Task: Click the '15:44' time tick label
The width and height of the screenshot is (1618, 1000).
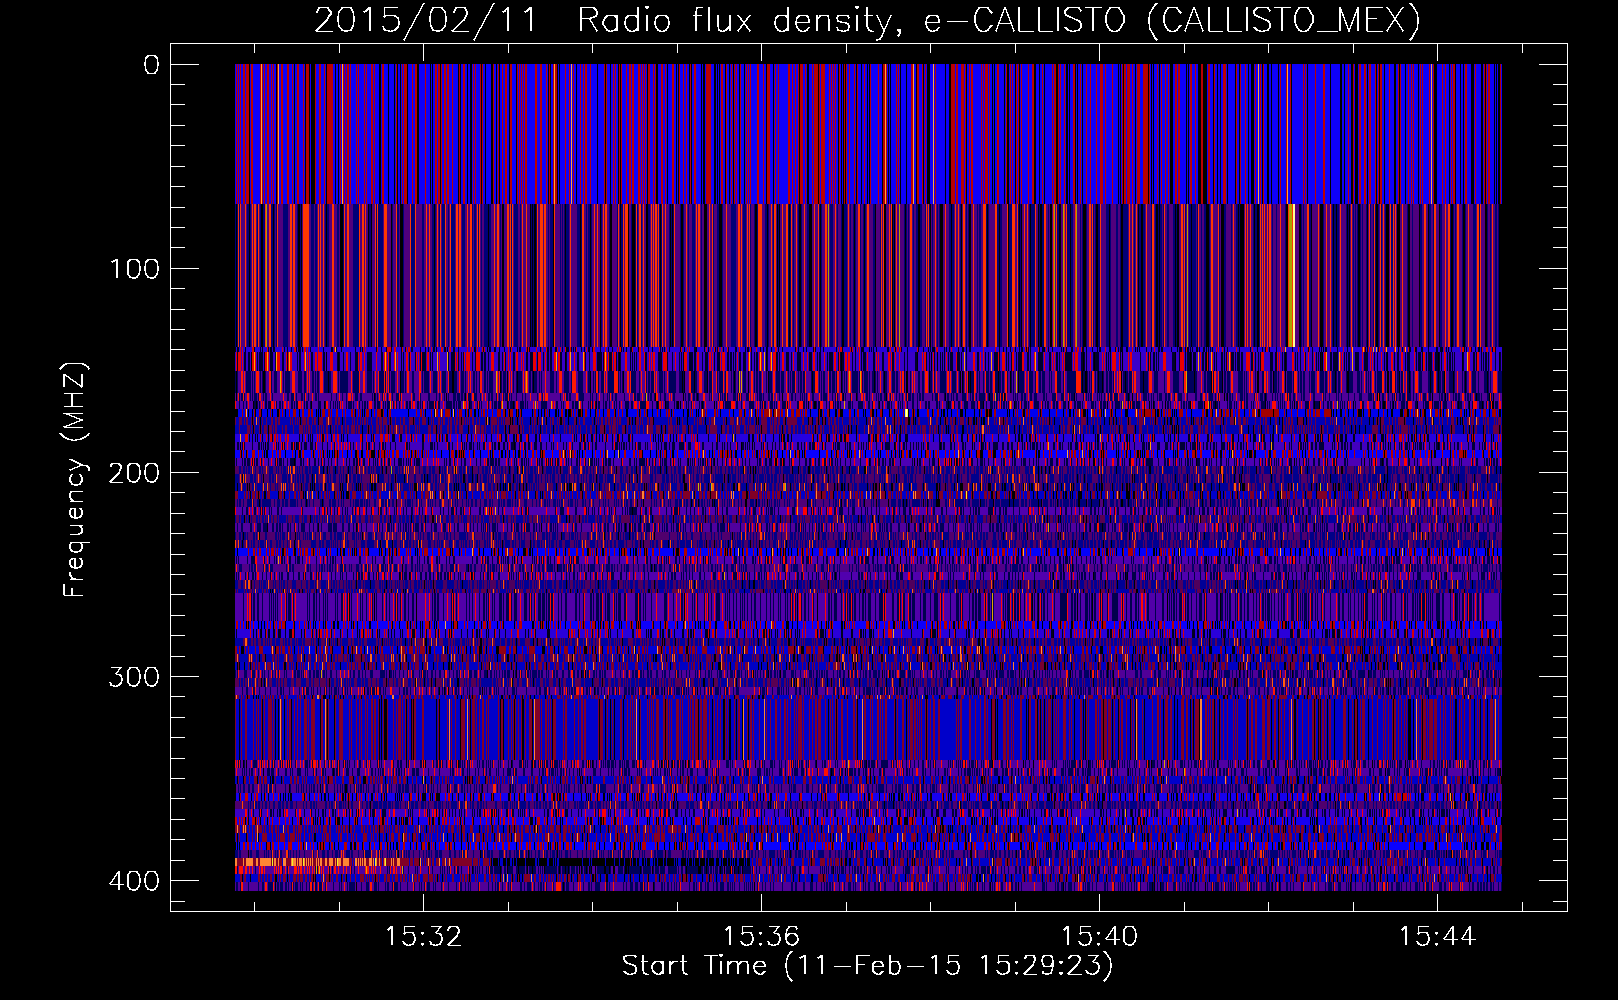Action: 1438,937
